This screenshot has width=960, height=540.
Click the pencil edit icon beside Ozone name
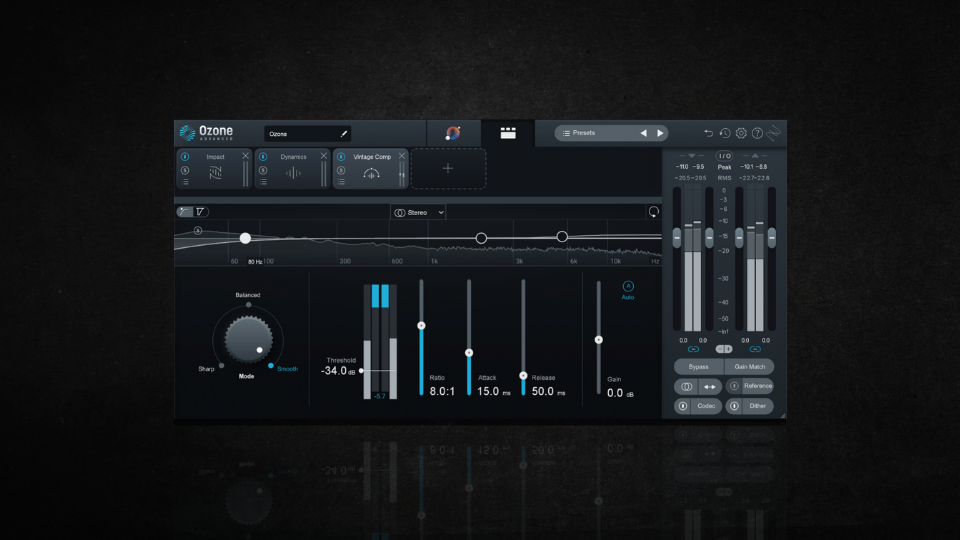point(343,133)
